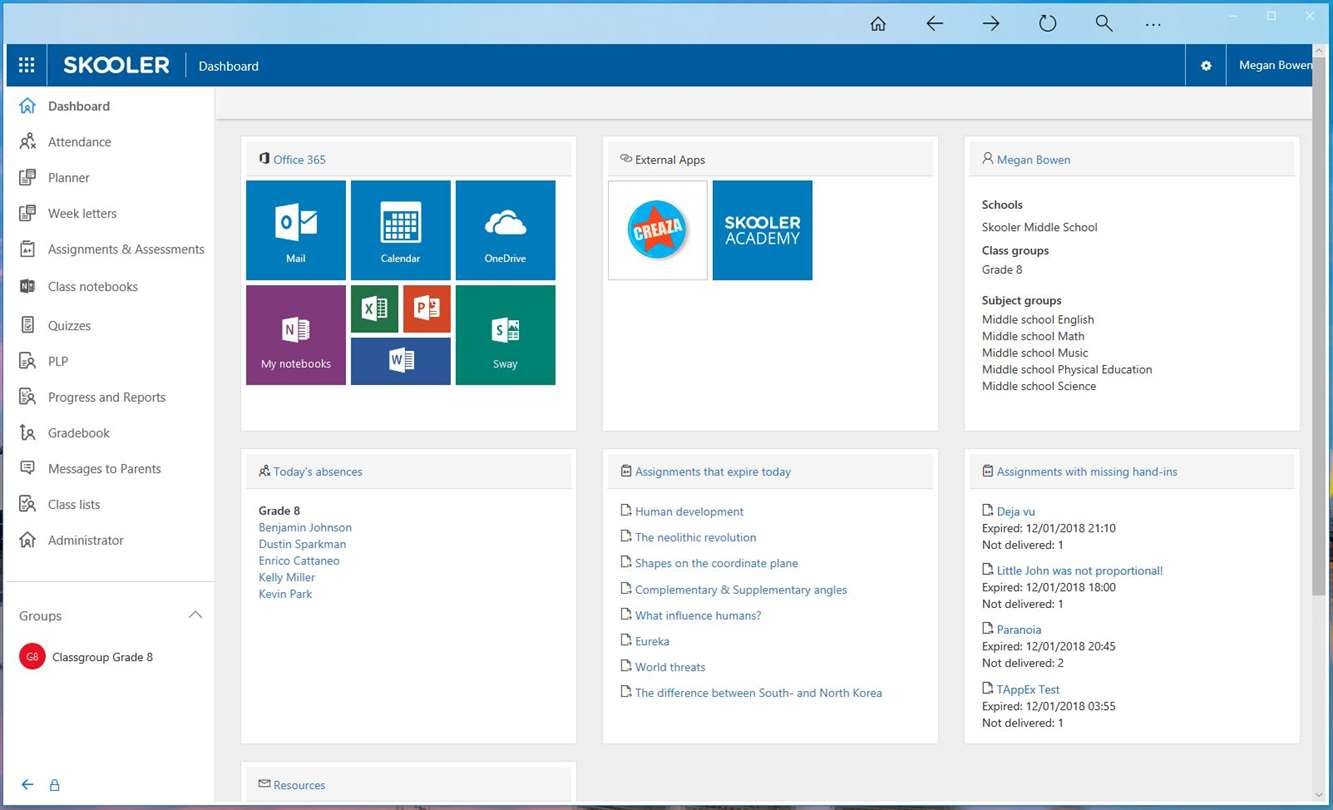The image size is (1333, 810).
Task: Go back with the title bar back arrow
Action: 934,23
